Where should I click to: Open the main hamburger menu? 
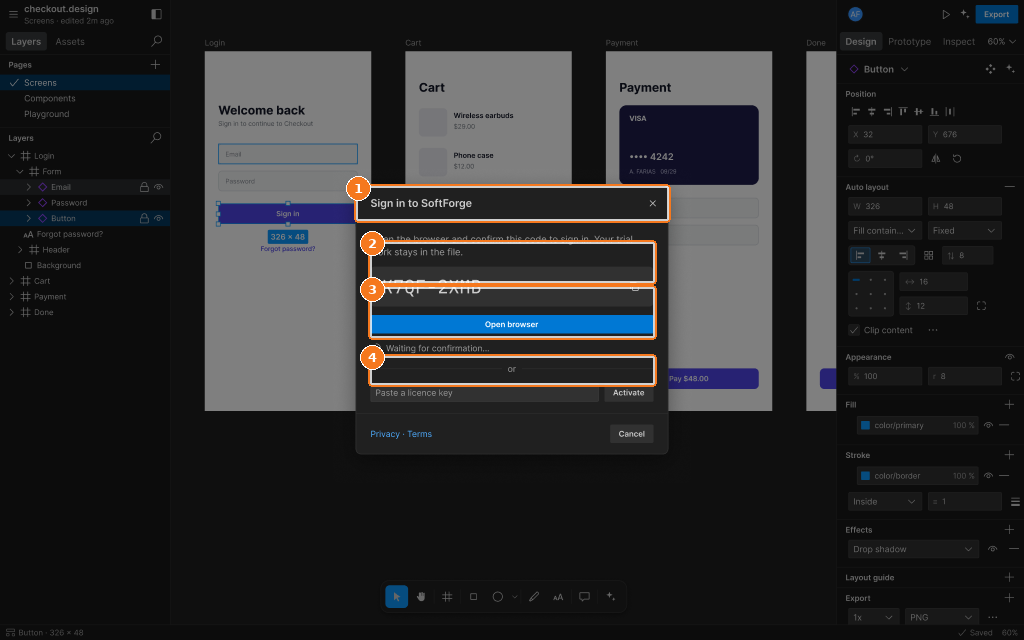point(13,14)
